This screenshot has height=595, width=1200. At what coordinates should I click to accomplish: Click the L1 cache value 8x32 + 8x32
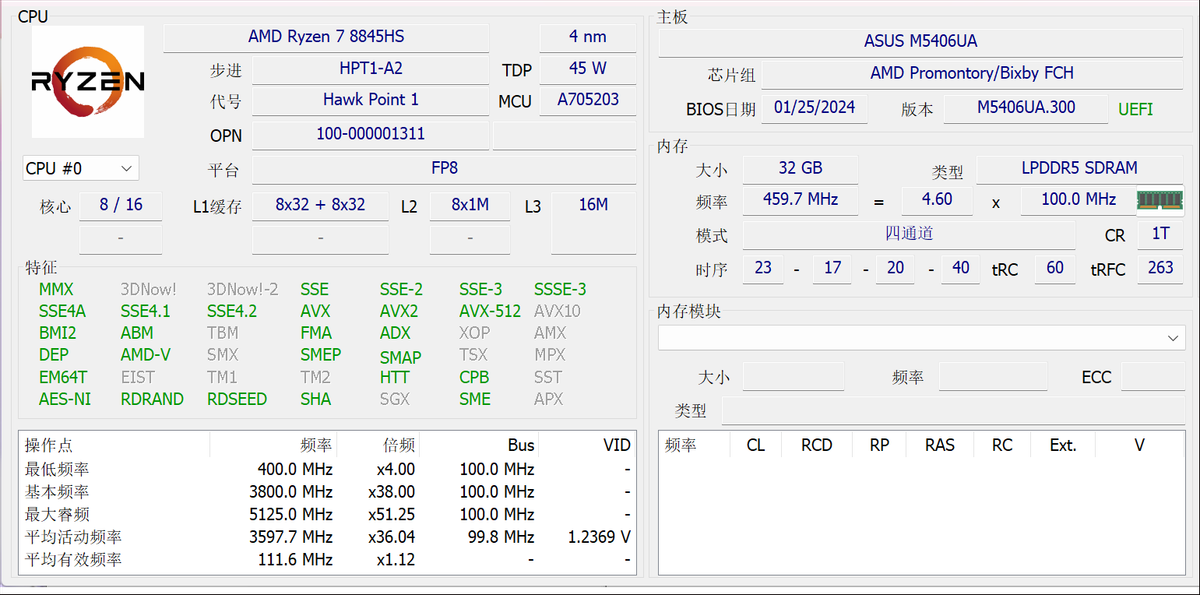[x=320, y=205]
